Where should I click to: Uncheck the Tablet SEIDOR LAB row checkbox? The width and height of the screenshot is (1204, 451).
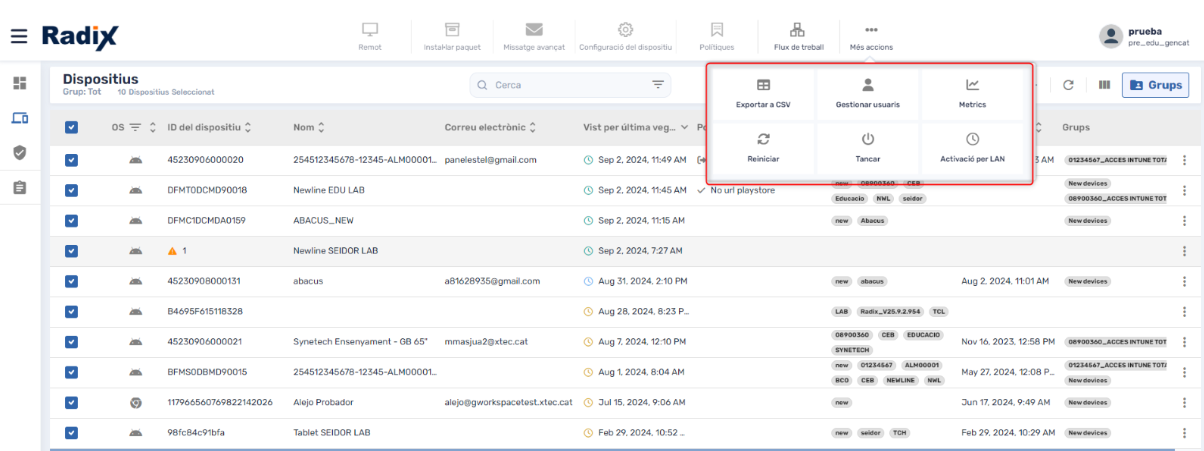[x=71, y=433]
